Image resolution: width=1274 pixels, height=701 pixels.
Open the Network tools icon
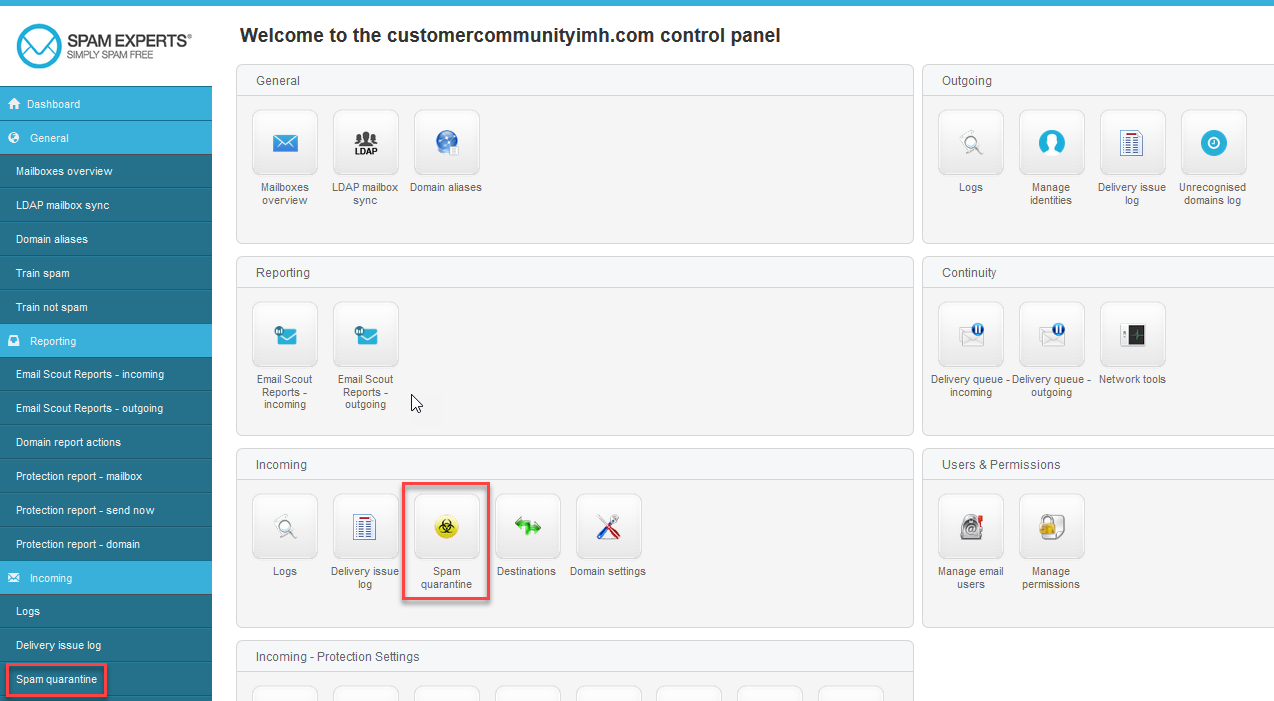[1133, 335]
